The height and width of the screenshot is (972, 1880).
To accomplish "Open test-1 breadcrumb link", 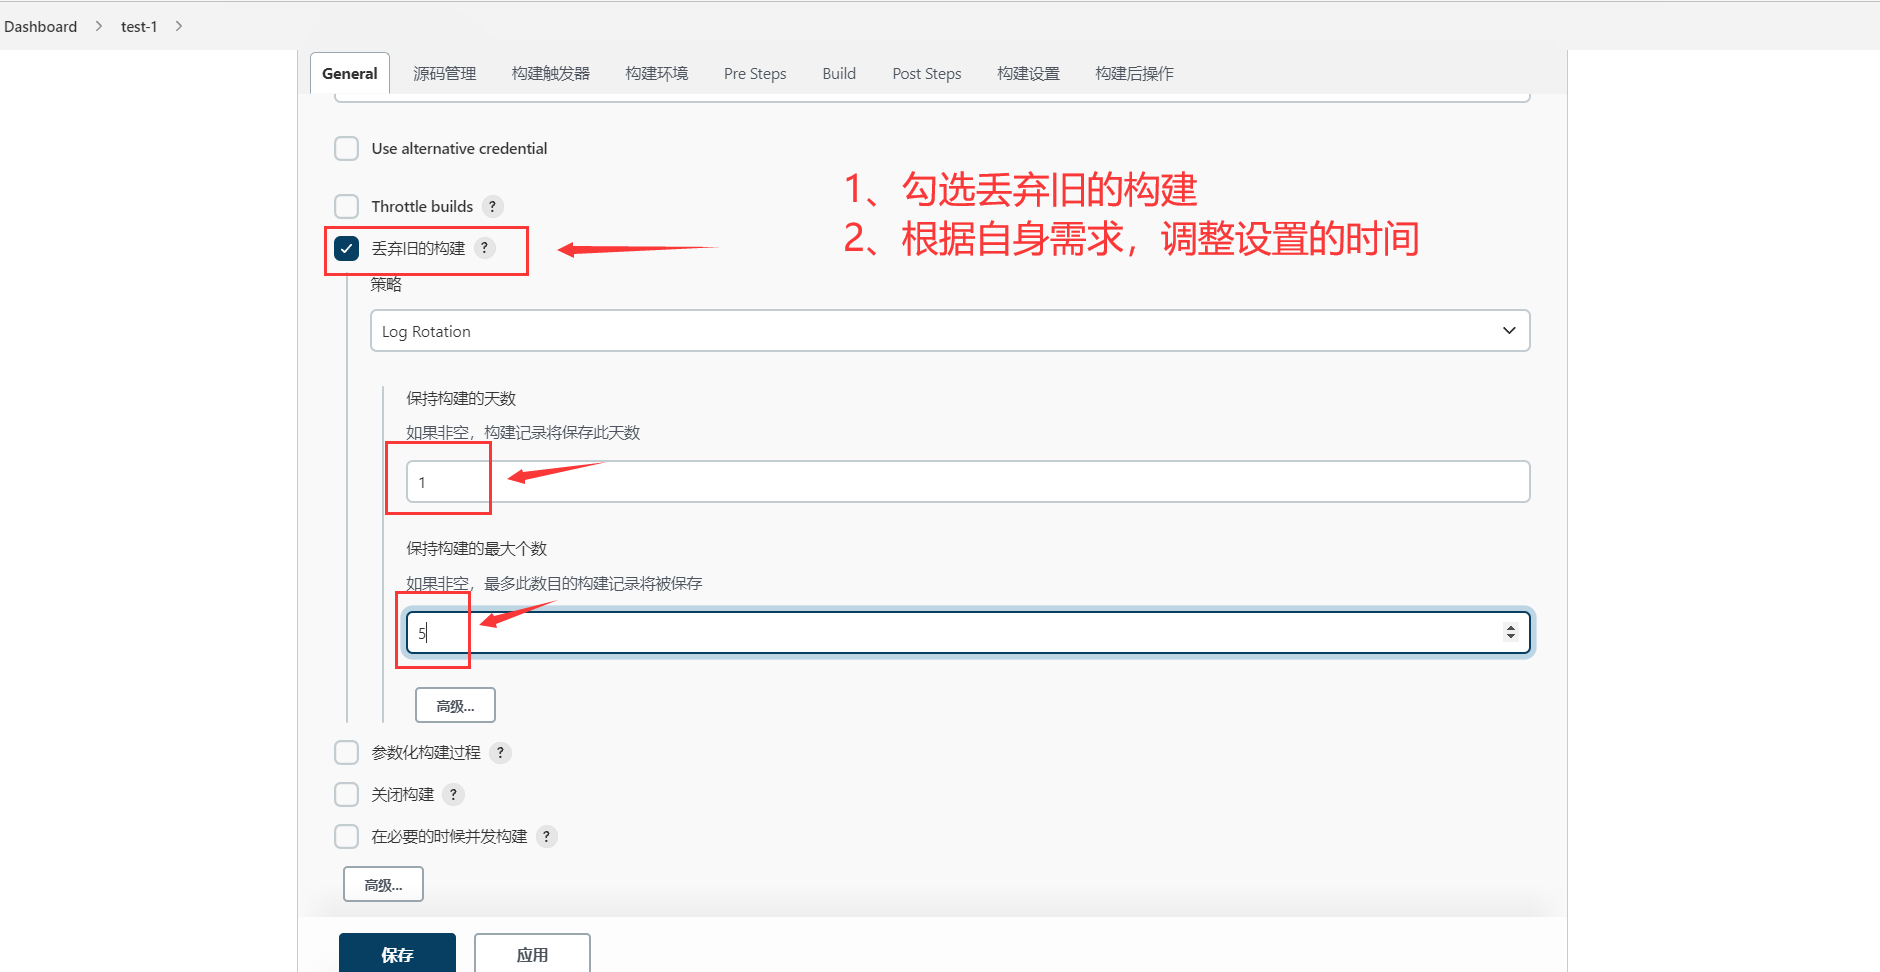I will pos(139,26).
